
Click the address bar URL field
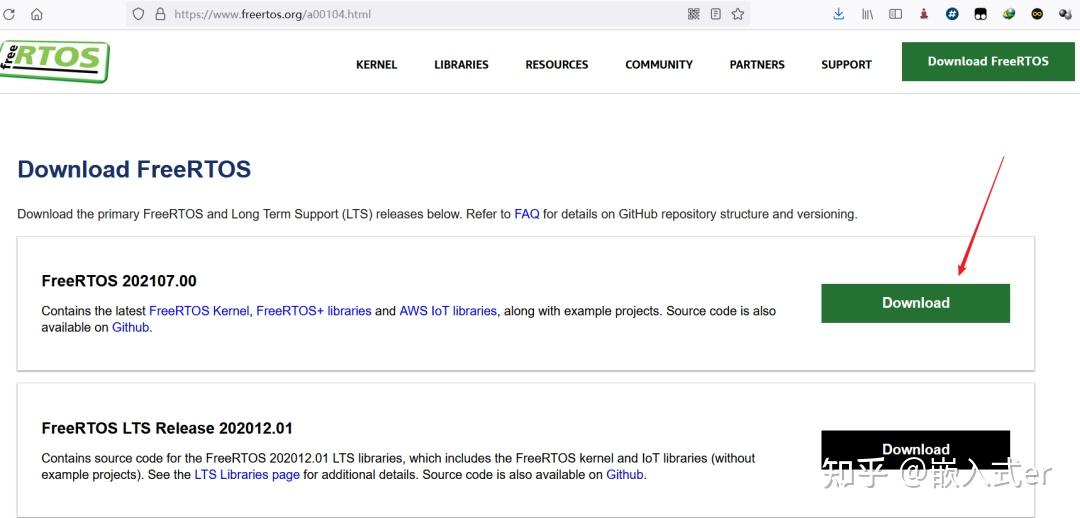(400, 14)
